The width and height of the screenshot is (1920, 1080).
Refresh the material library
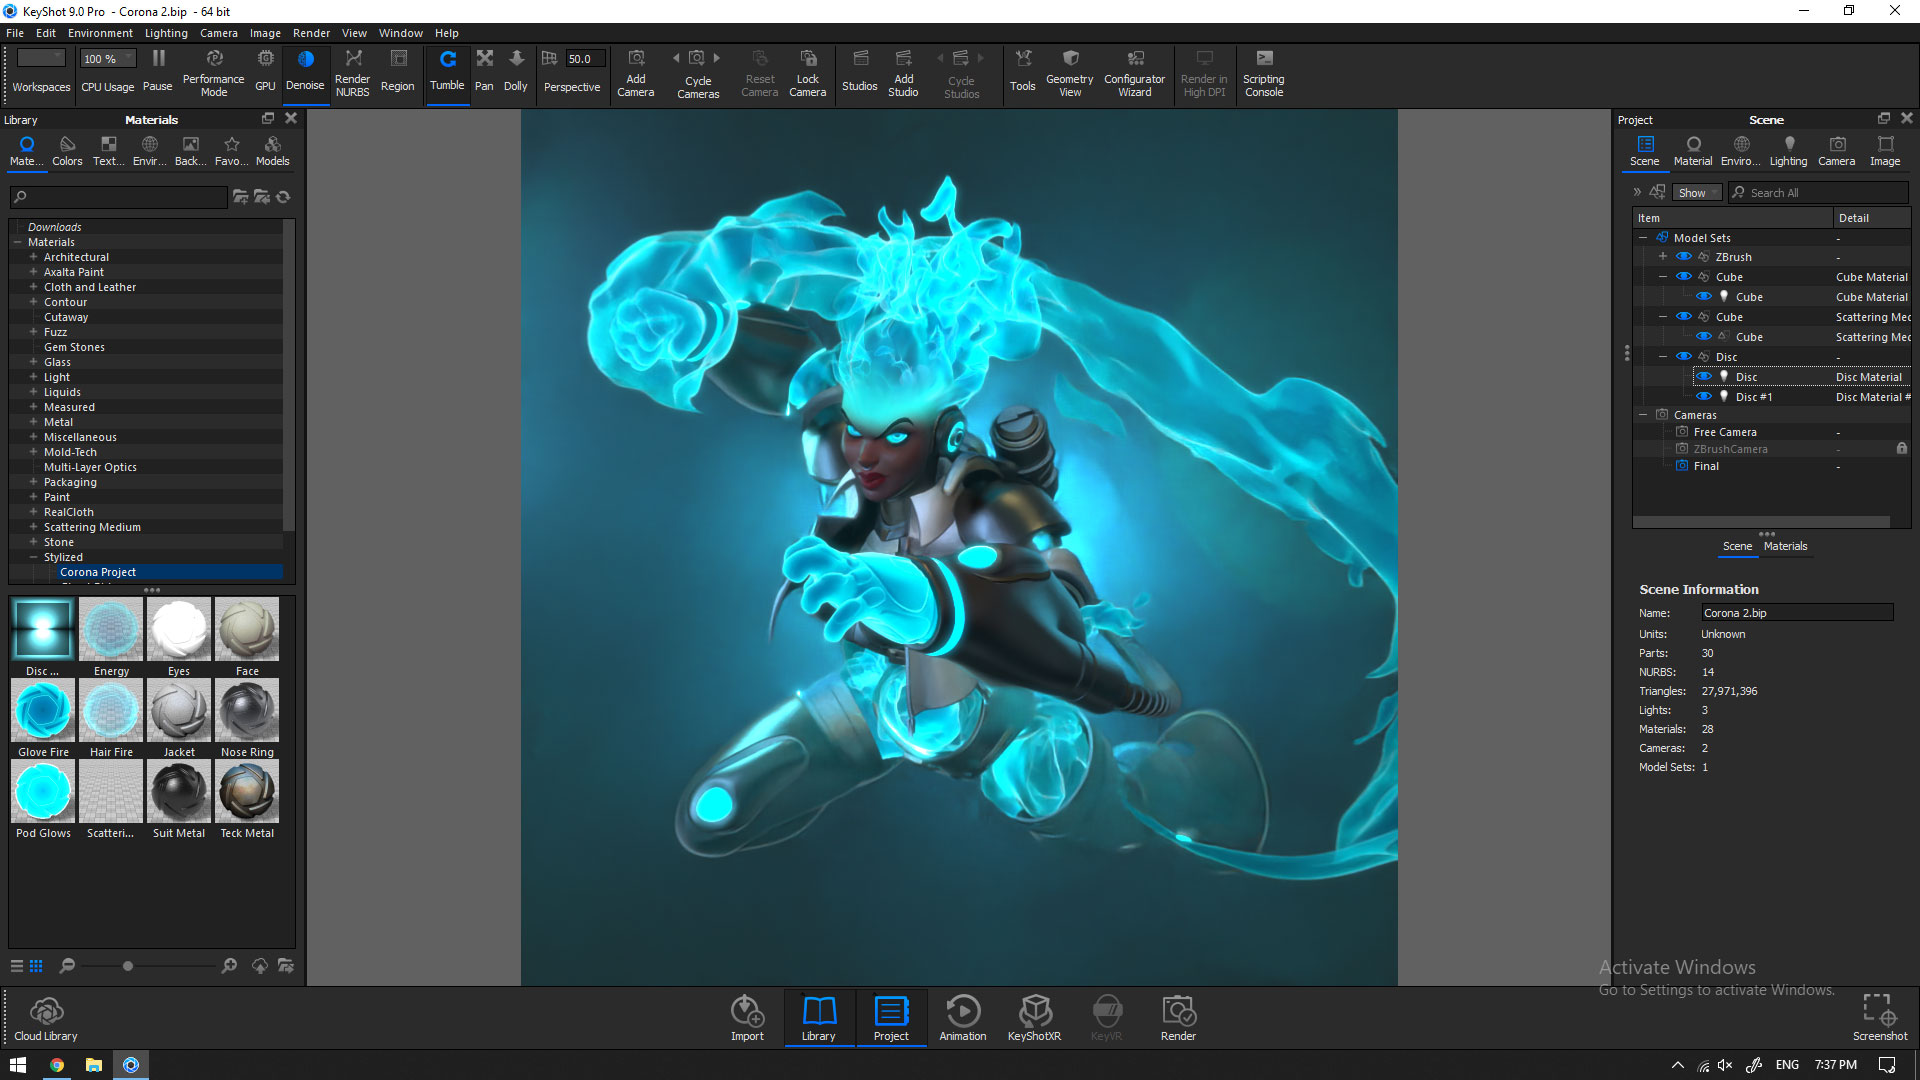283,197
